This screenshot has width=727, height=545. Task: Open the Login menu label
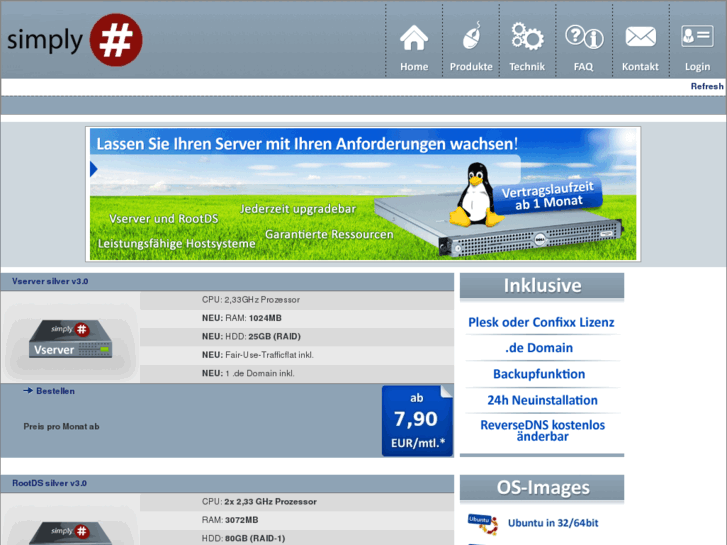[697, 67]
